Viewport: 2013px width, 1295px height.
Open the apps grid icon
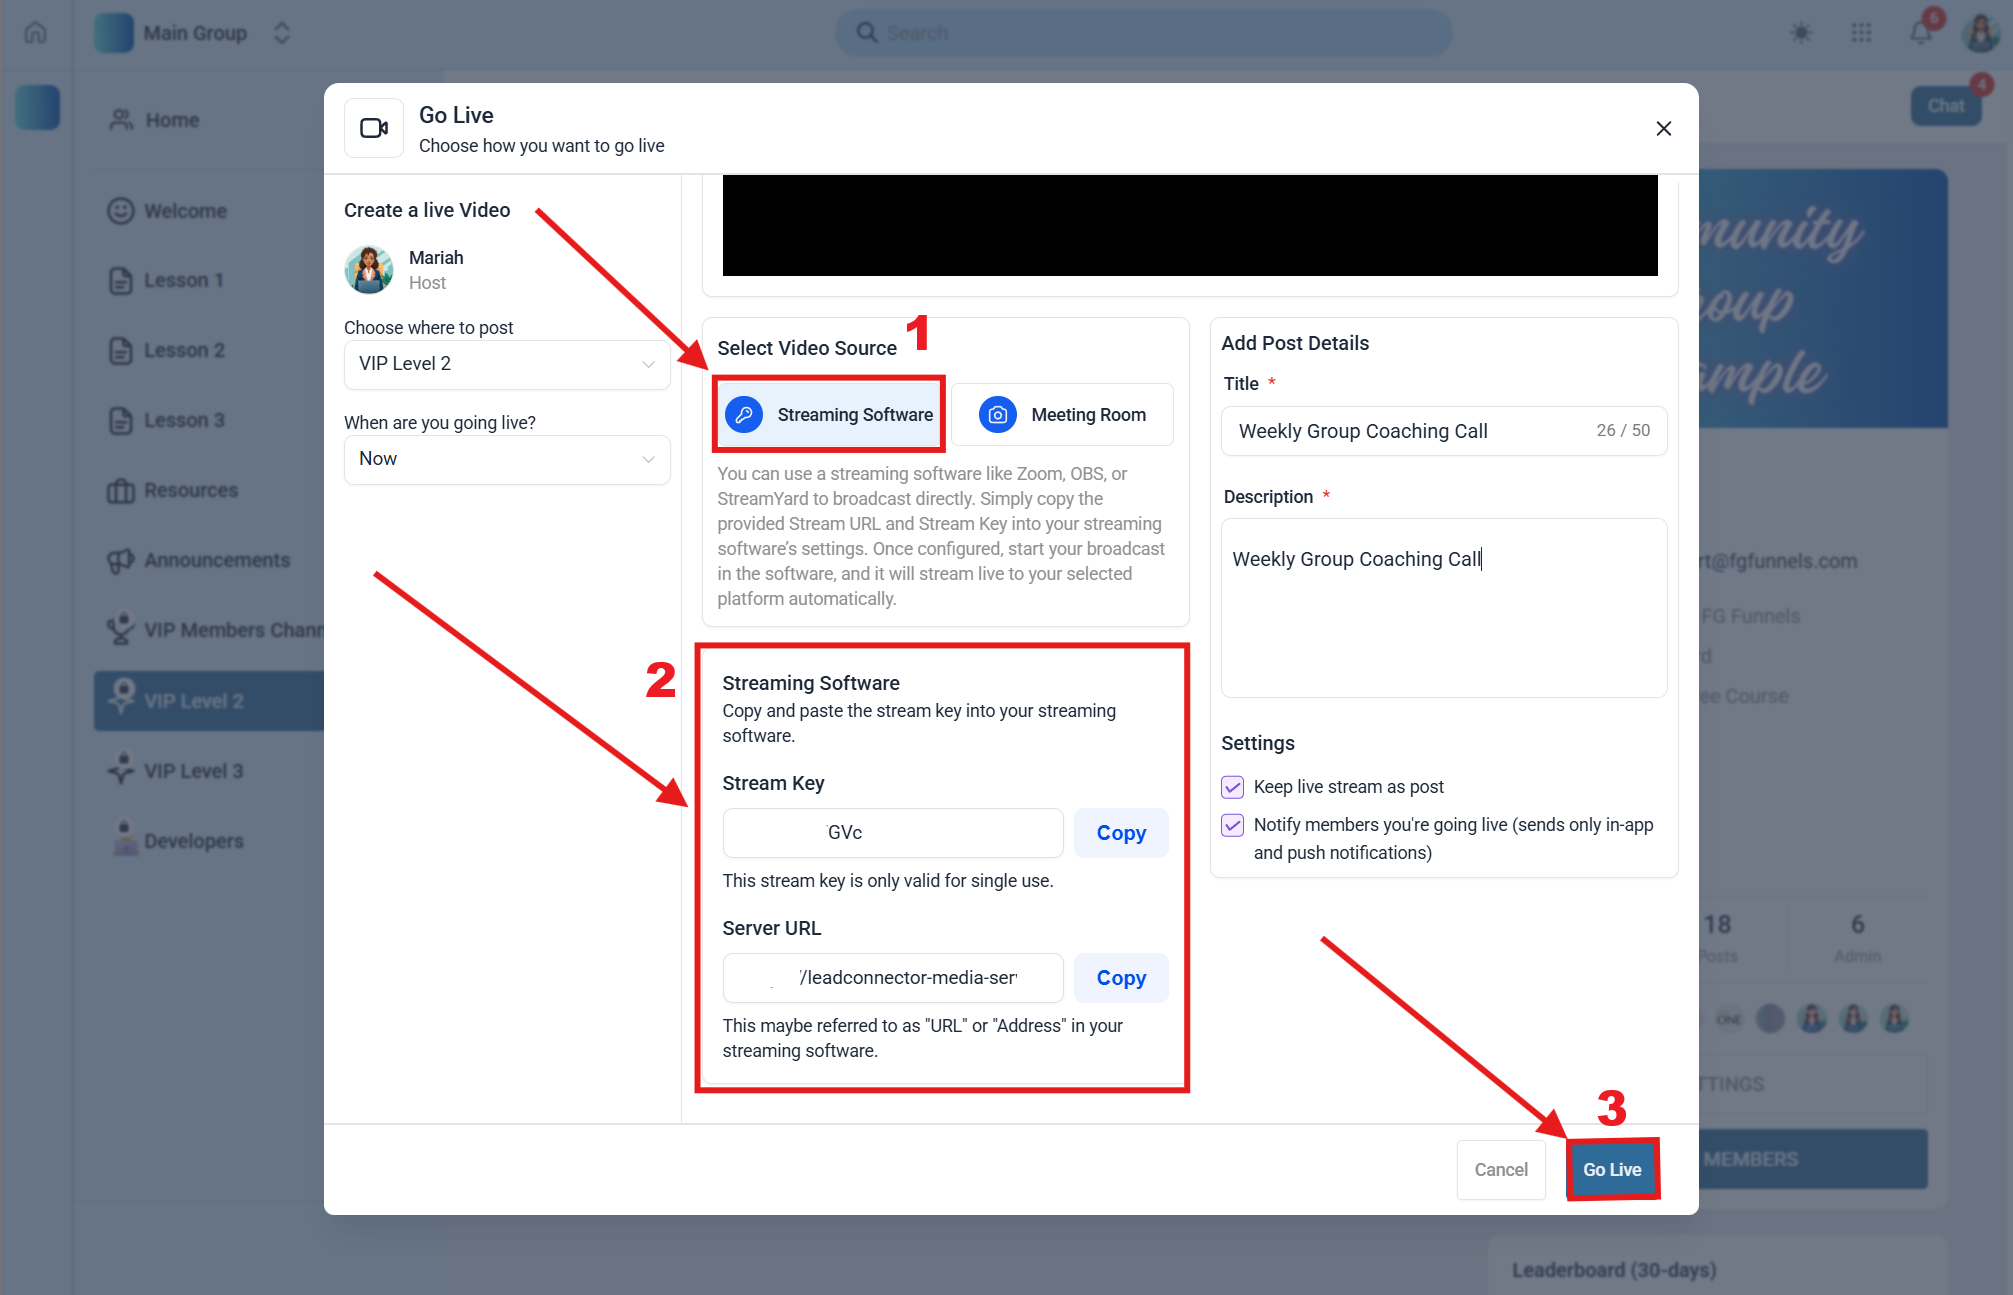[x=1861, y=33]
